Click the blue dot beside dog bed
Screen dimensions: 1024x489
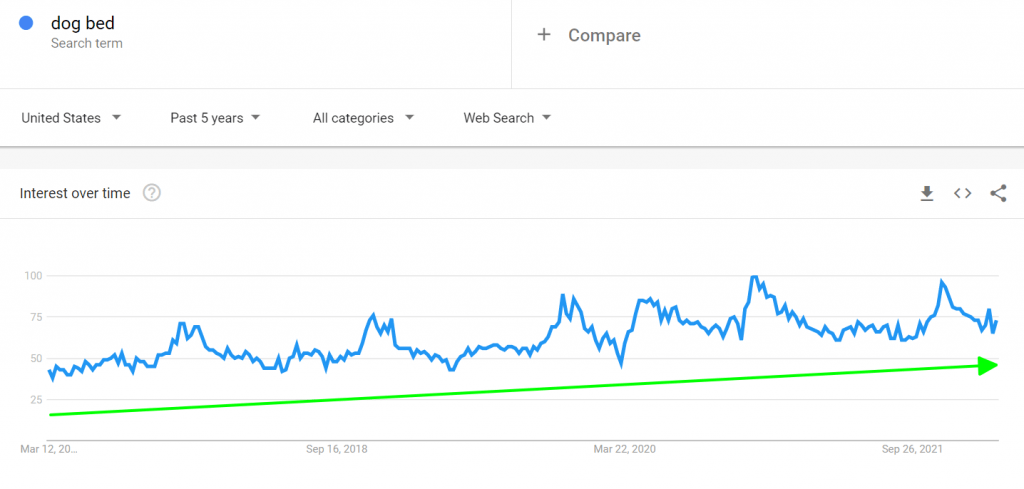(x=27, y=24)
